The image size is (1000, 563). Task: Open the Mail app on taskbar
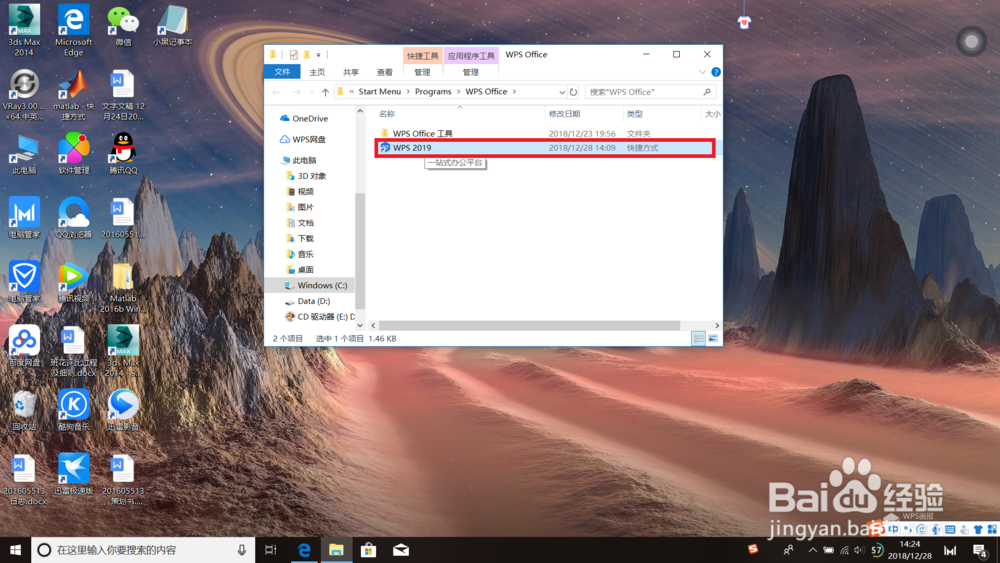(x=401, y=550)
